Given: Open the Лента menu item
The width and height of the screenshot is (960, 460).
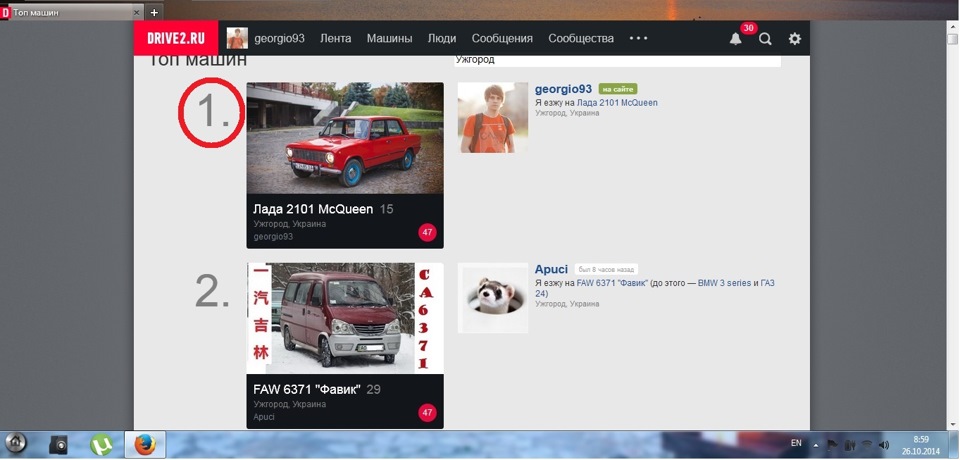Looking at the screenshot, I should point(336,38).
